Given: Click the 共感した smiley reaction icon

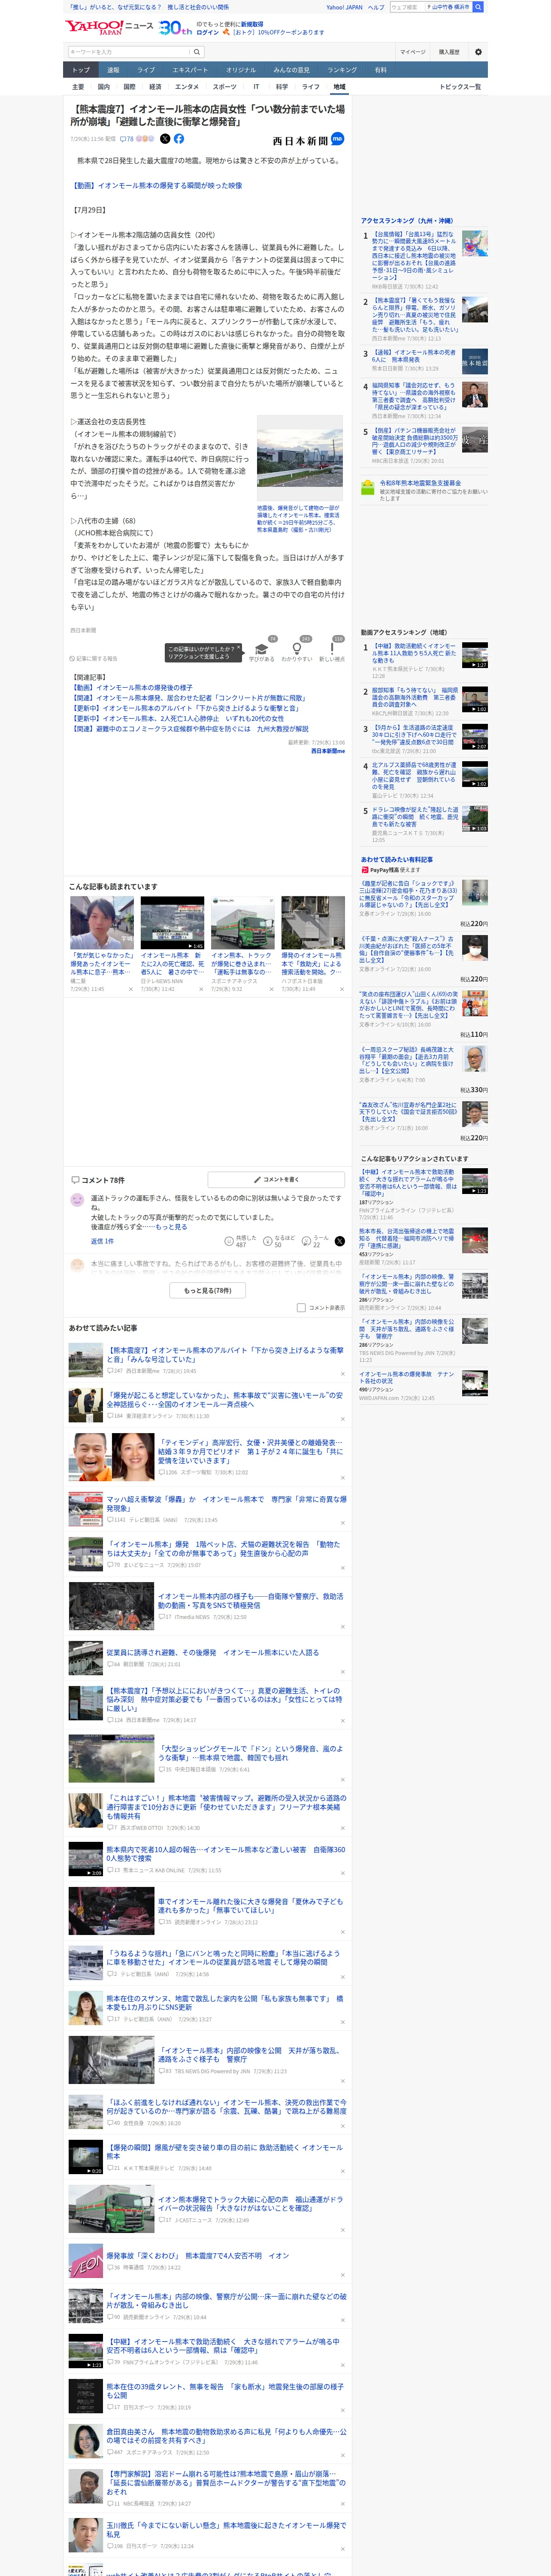Looking at the screenshot, I should pyautogui.click(x=229, y=1241).
